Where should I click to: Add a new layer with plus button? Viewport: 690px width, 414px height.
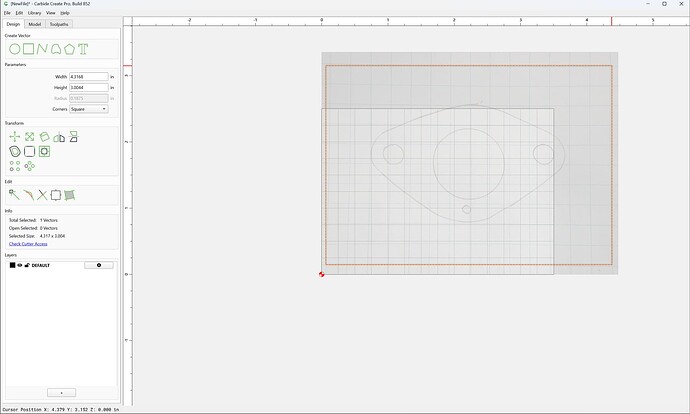point(61,392)
